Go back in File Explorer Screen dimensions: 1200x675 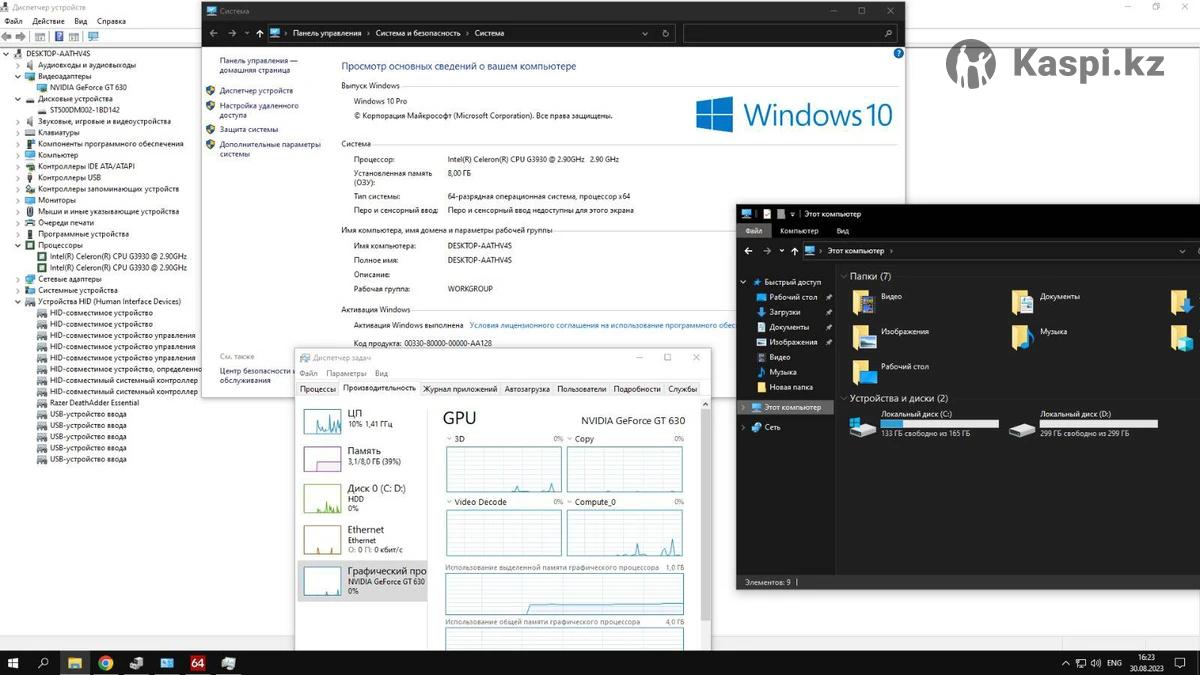pos(749,251)
